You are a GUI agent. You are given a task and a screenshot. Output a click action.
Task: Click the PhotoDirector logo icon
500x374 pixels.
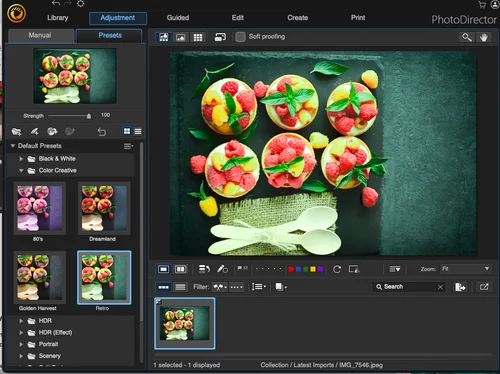tap(16, 14)
